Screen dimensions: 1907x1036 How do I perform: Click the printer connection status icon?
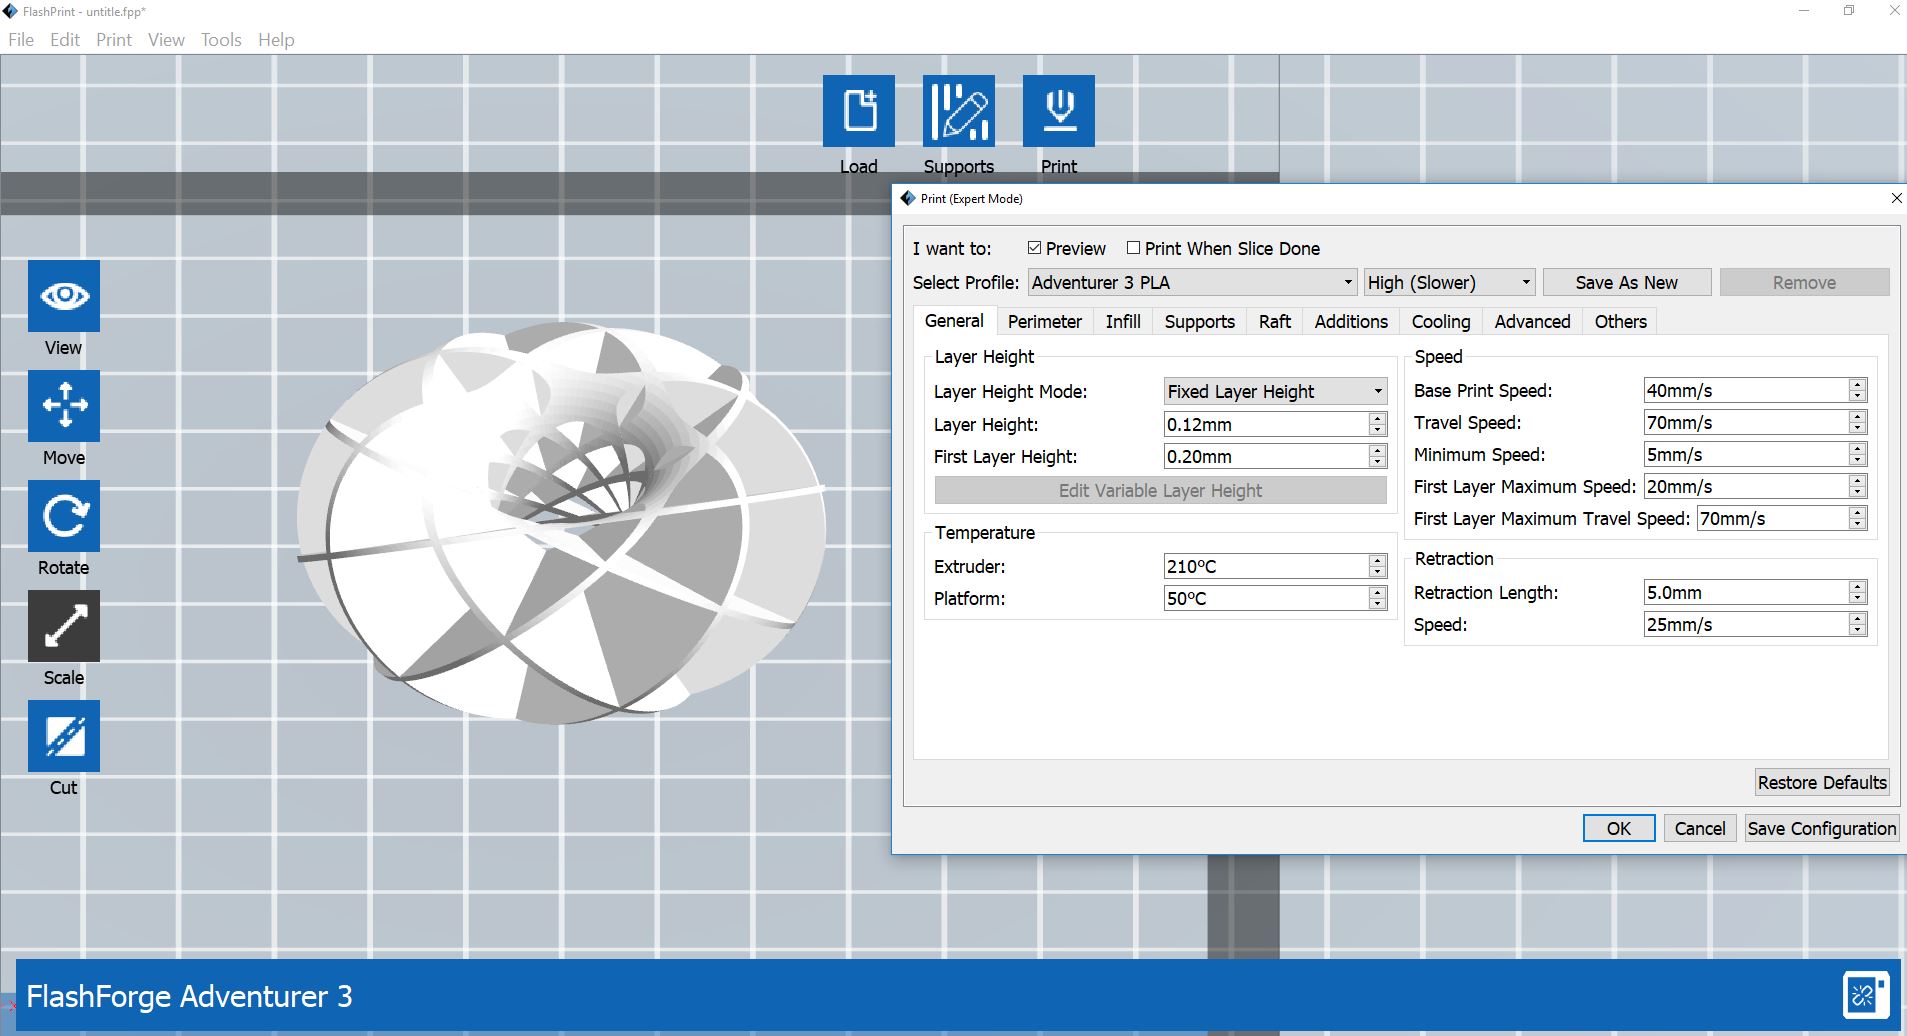click(1866, 995)
